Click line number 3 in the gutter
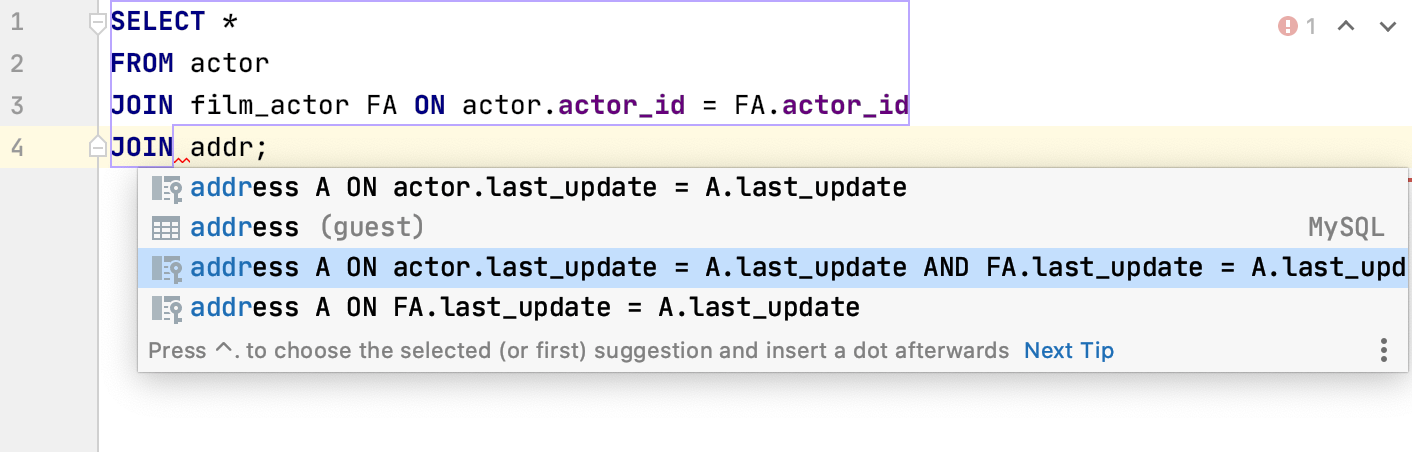The height and width of the screenshot is (452, 1412). coord(16,106)
